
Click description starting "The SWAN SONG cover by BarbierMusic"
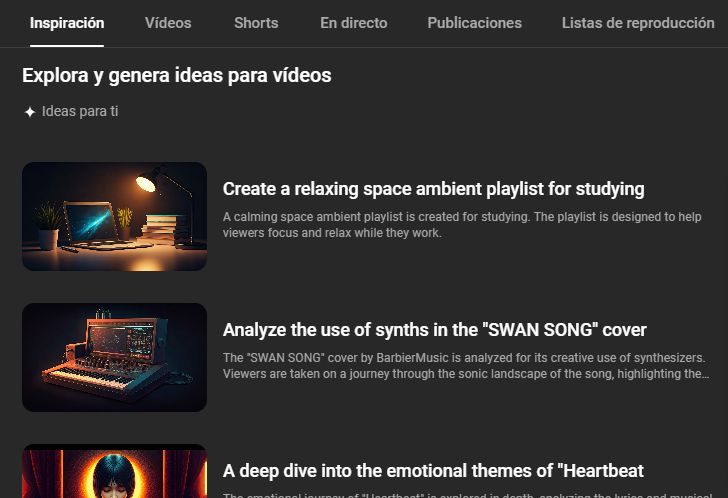(466, 366)
